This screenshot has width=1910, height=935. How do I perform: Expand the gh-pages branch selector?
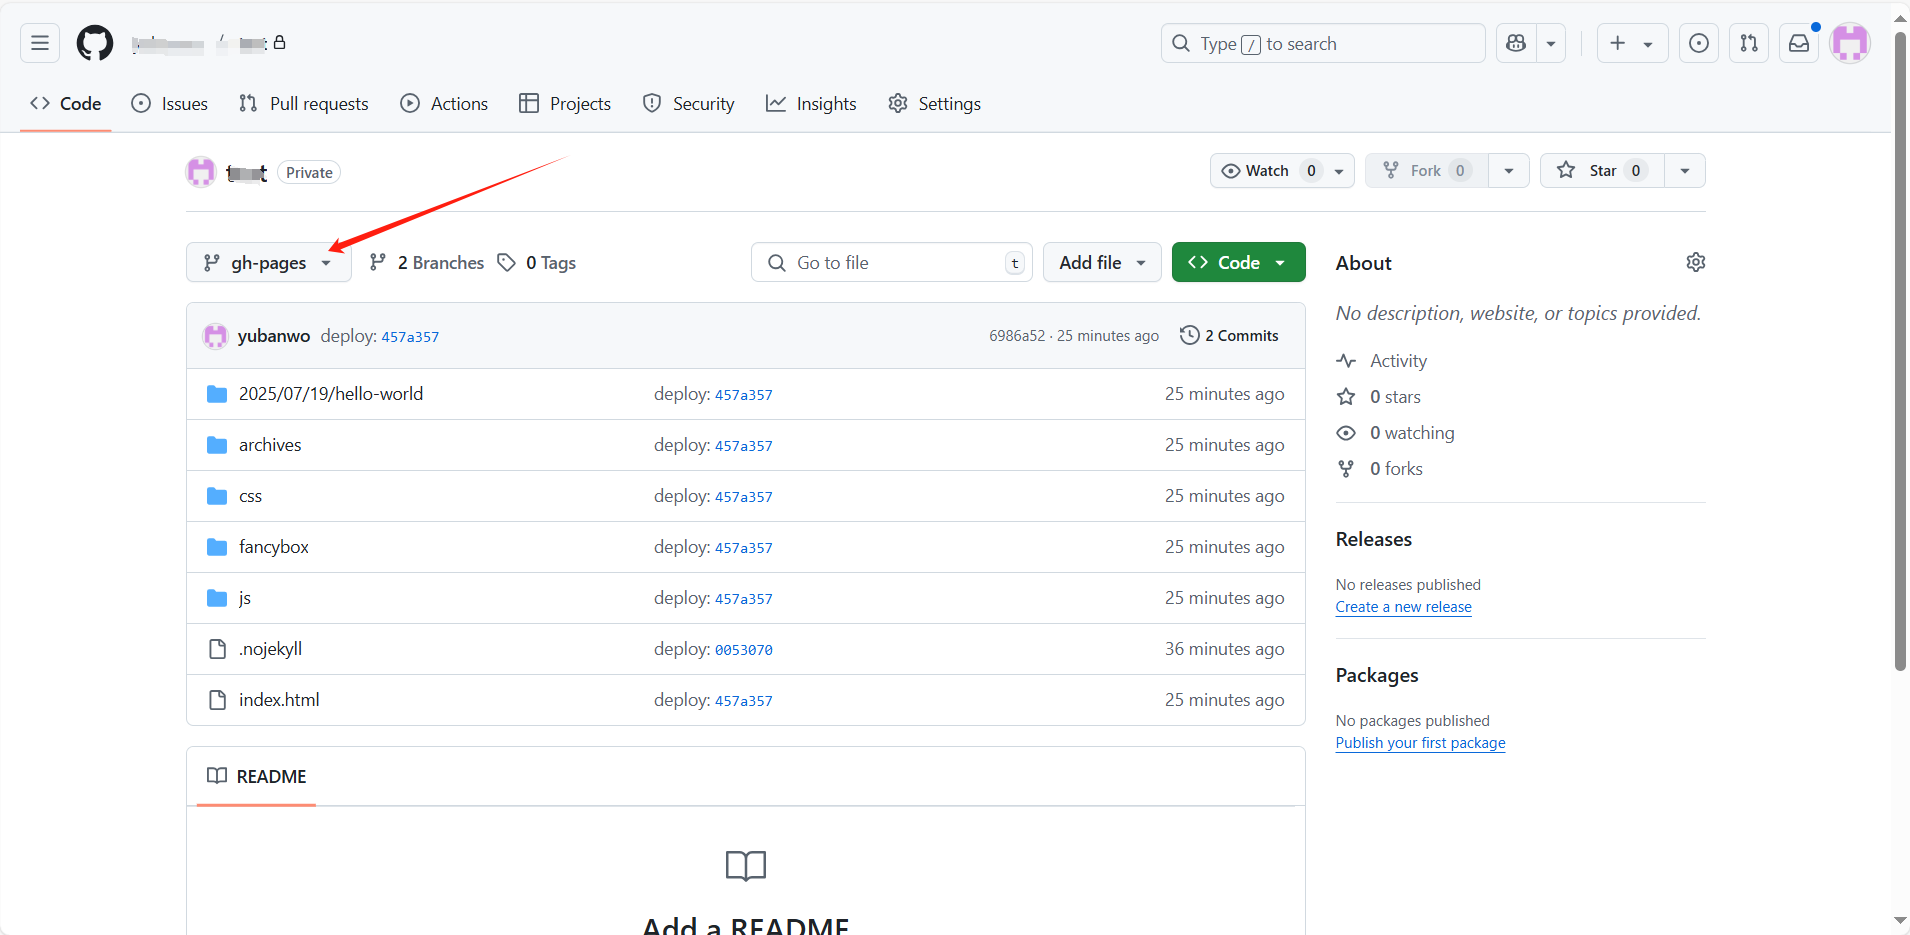pyautogui.click(x=268, y=263)
